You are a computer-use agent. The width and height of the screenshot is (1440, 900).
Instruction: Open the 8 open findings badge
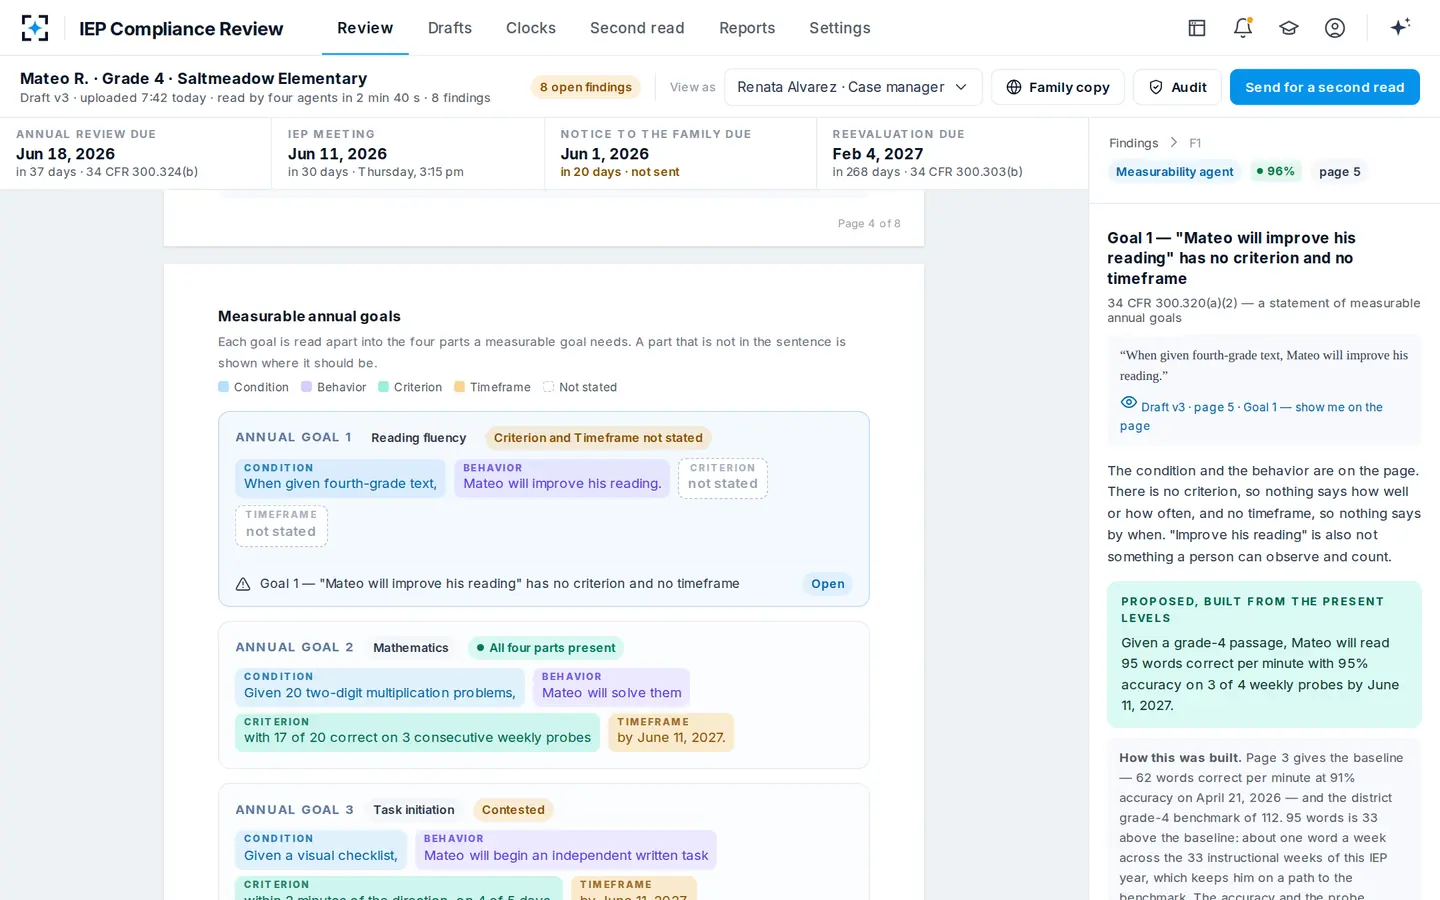586,87
